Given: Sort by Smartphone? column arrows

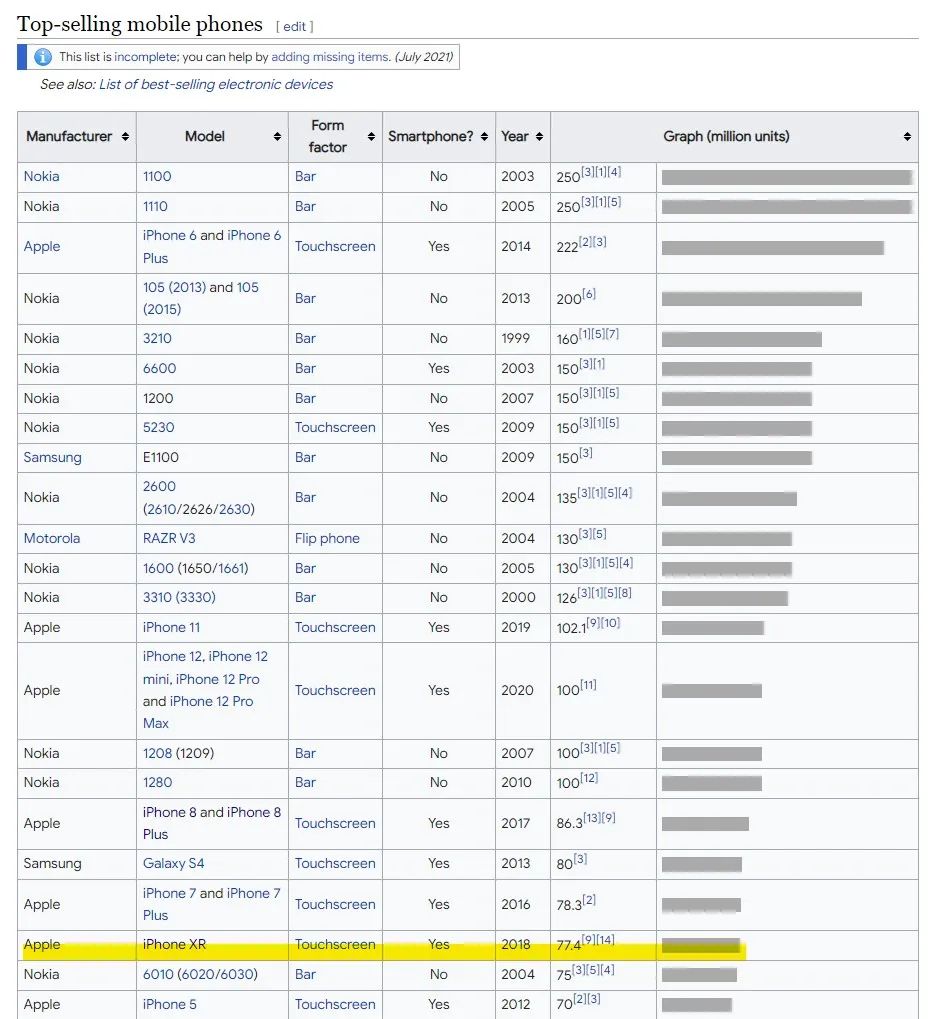Looking at the screenshot, I should (x=484, y=137).
